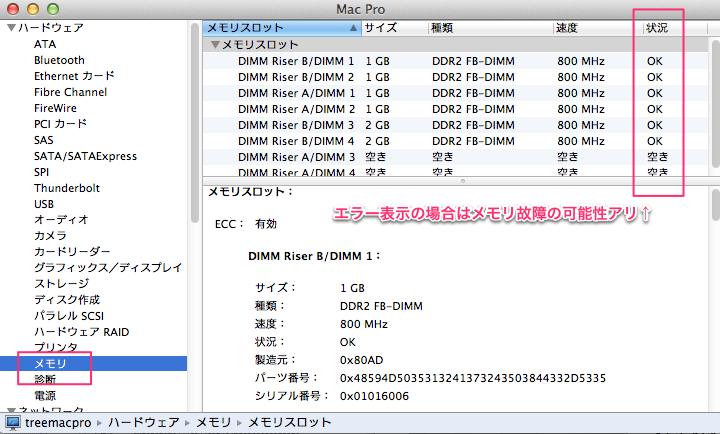Select ディスク作成 in the sidebar

tap(67, 300)
